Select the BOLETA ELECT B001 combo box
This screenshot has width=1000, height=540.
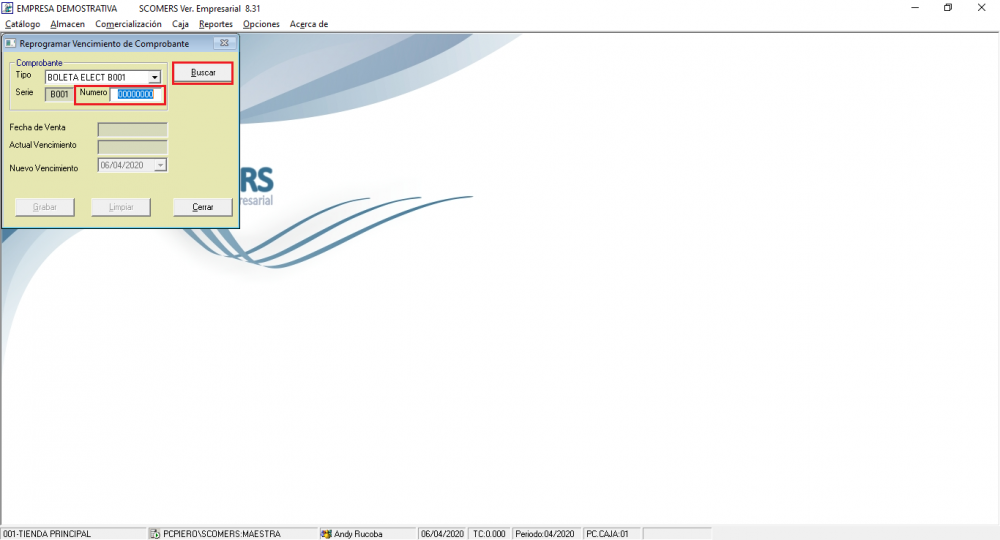pyautogui.click(x=103, y=77)
